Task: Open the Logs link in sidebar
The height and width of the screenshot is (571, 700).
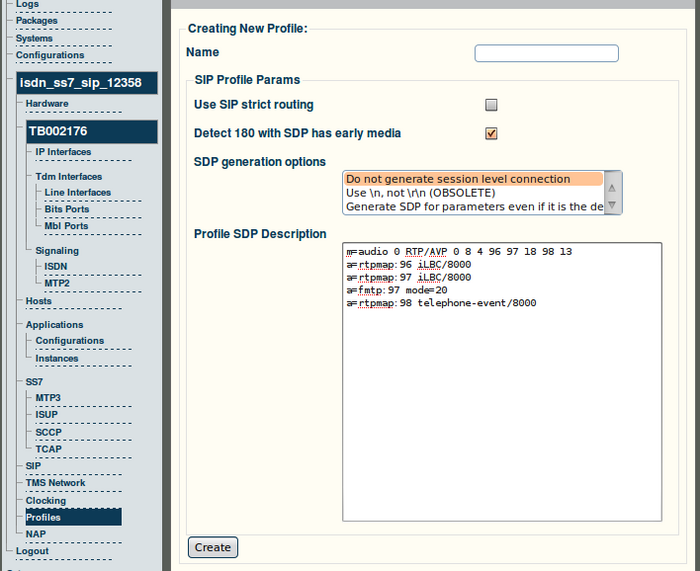Action: [27, 4]
